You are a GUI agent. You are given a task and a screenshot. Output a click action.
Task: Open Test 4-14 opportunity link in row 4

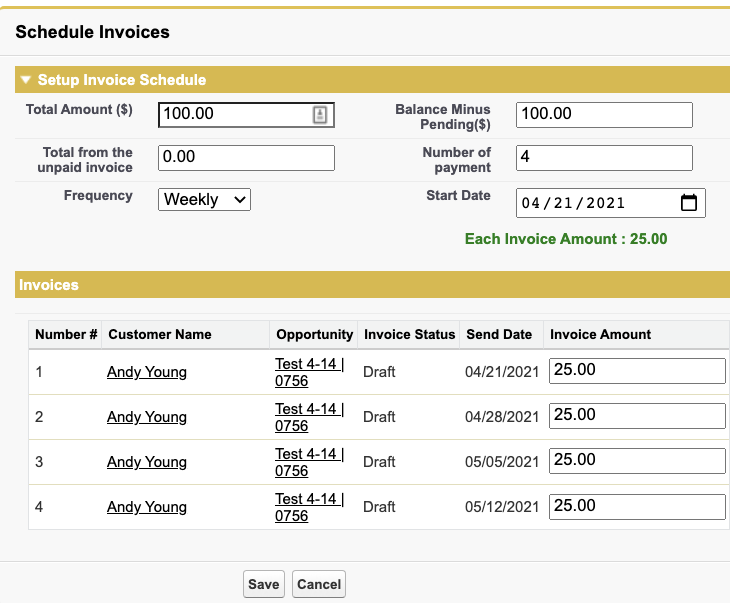click(309, 507)
